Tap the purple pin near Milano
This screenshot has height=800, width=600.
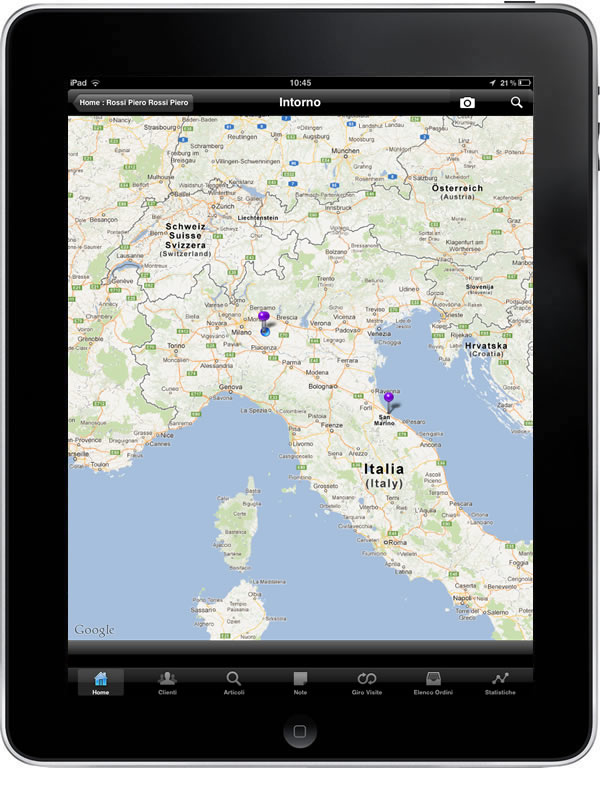pyautogui.click(x=264, y=316)
